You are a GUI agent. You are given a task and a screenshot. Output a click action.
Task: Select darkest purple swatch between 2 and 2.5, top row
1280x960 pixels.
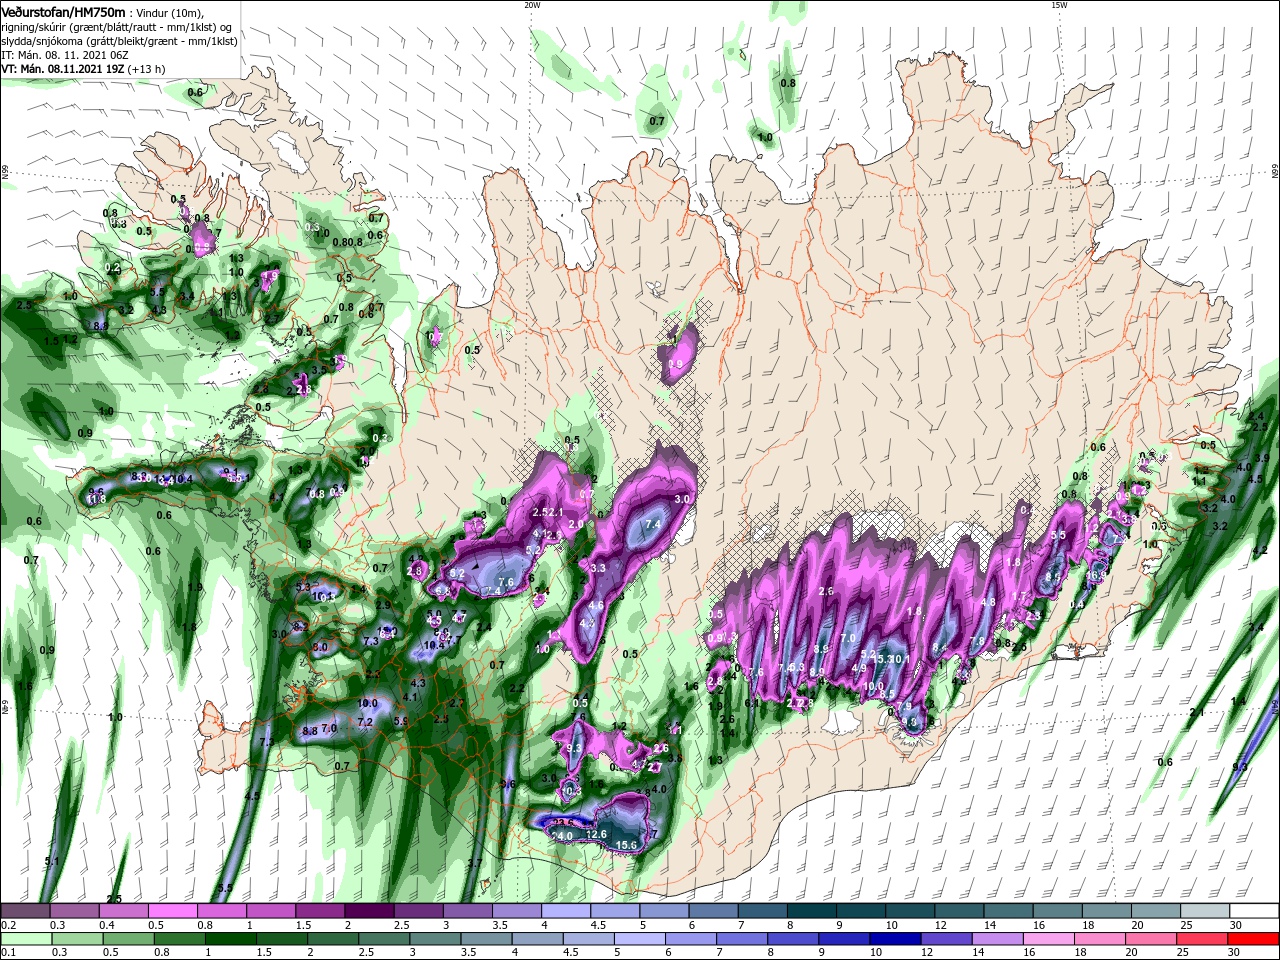(369, 911)
